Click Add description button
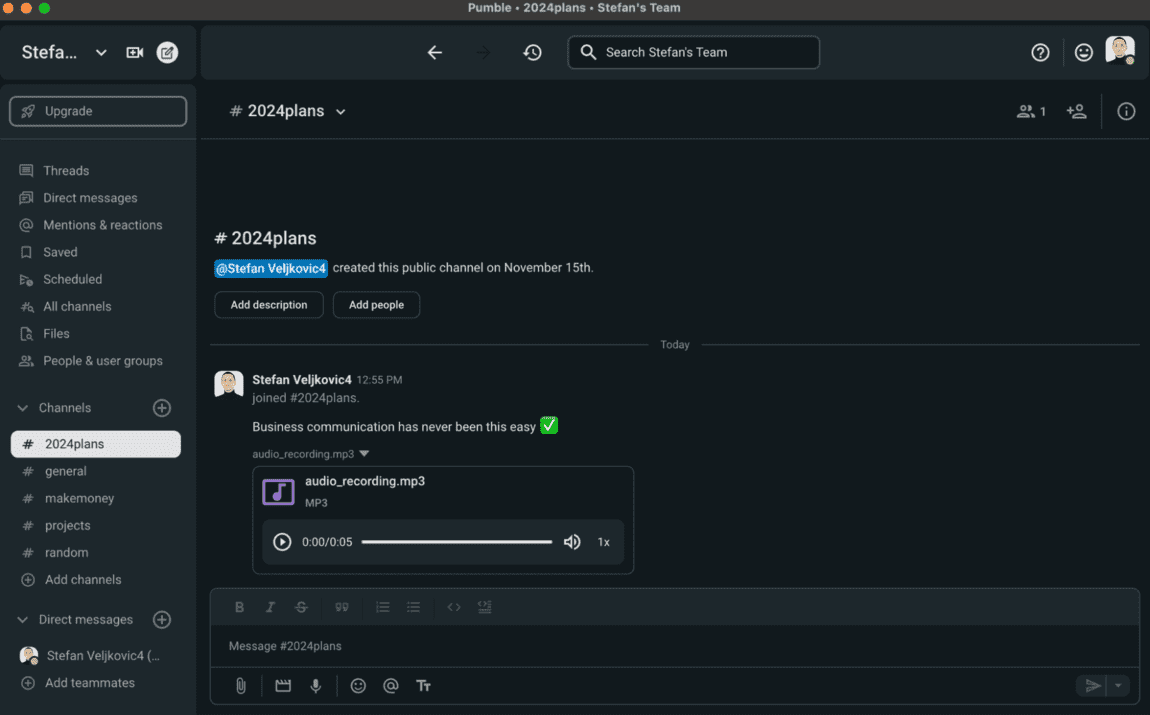 (x=268, y=305)
